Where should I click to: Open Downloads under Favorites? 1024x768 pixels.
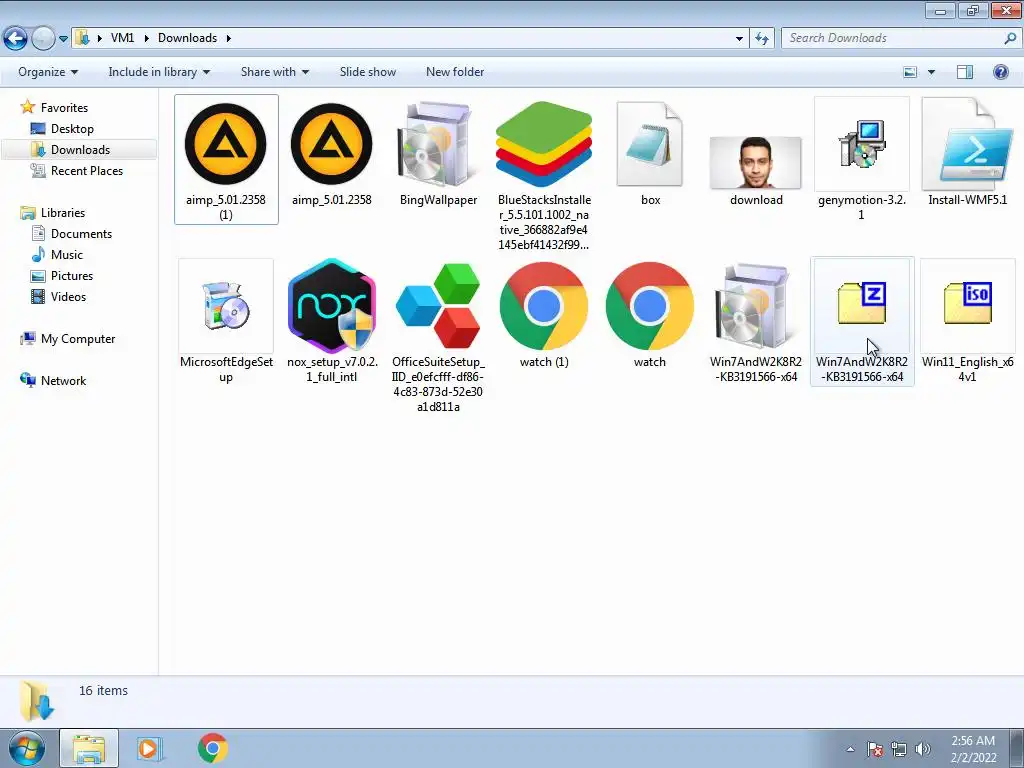point(80,150)
